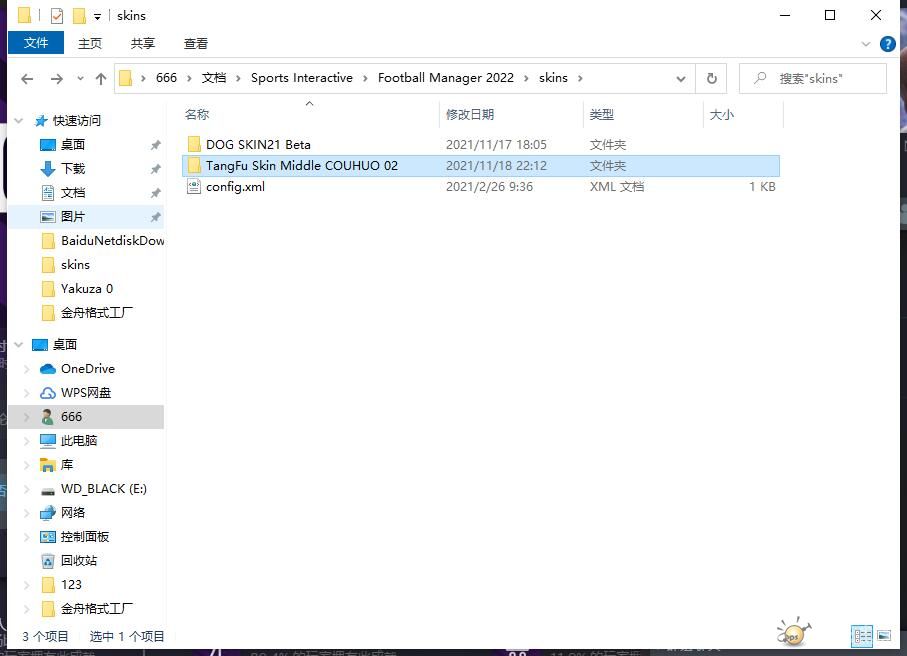Click the Properties checkmark icon in title bar
The width and height of the screenshot is (907, 656).
click(x=57, y=16)
